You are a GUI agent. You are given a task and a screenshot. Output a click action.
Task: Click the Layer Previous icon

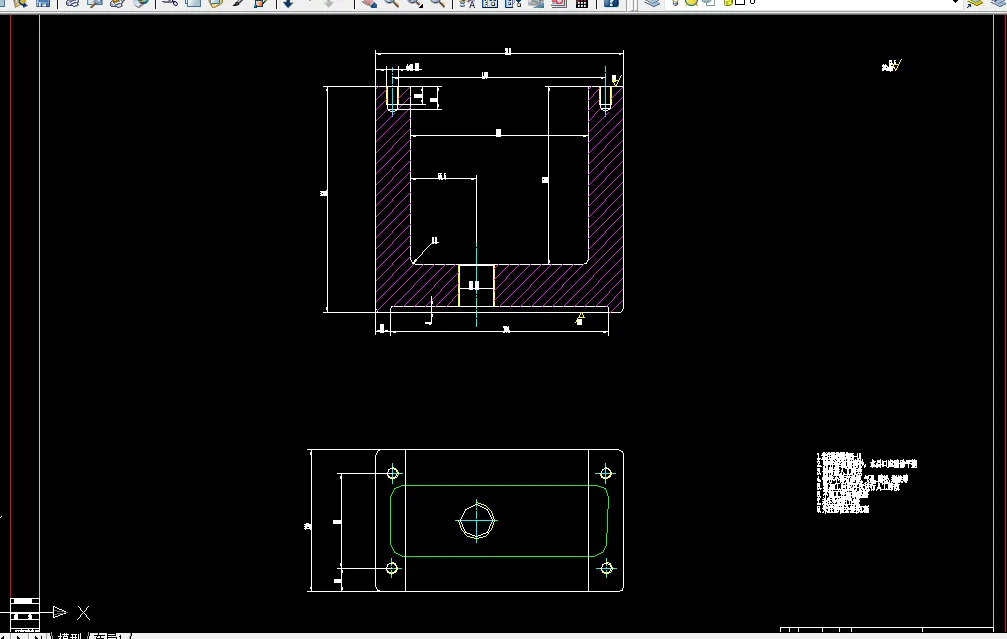(x=999, y=3)
